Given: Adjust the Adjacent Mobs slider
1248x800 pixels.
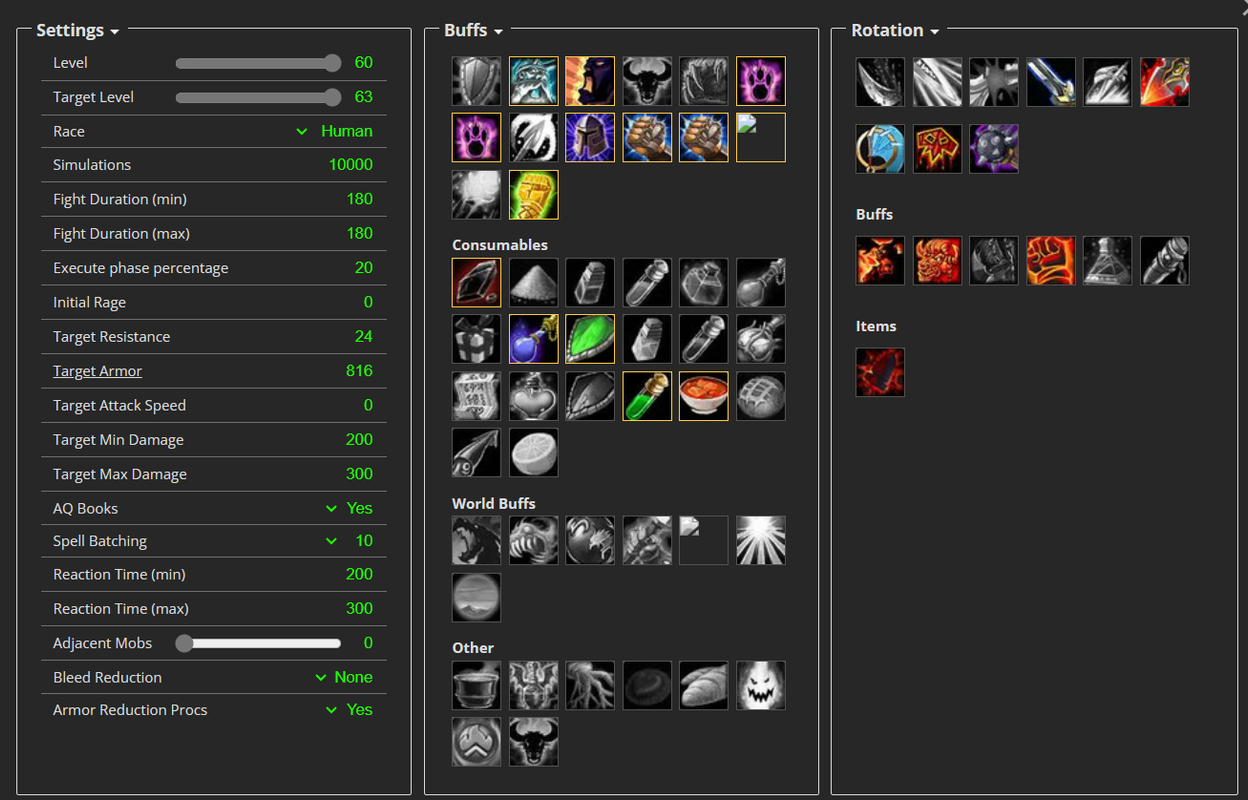Looking at the screenshot, I should pyautogui.click(x=258, y=643).
